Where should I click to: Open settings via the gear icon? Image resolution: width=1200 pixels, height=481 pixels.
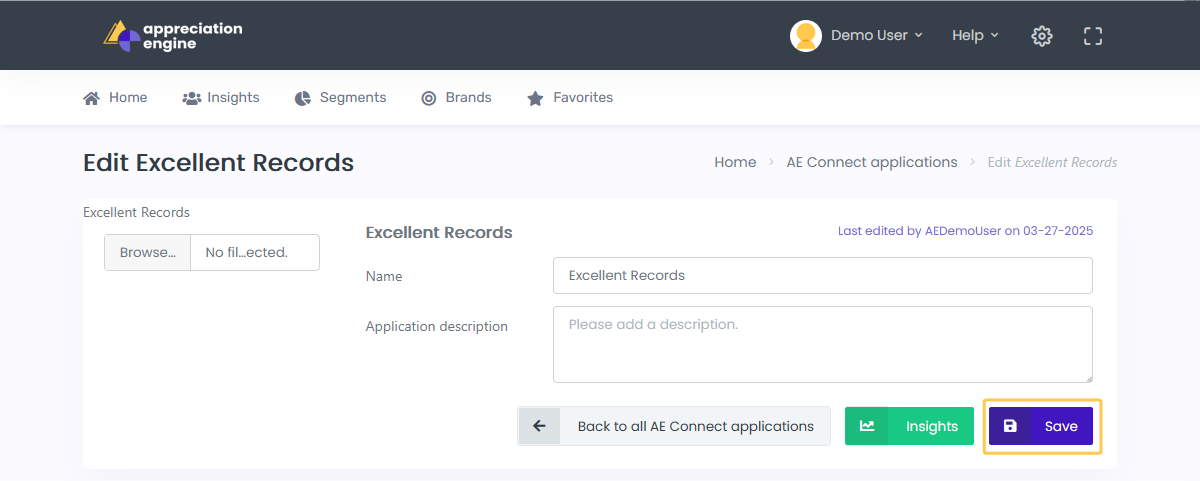click(x=1042, y=36)
